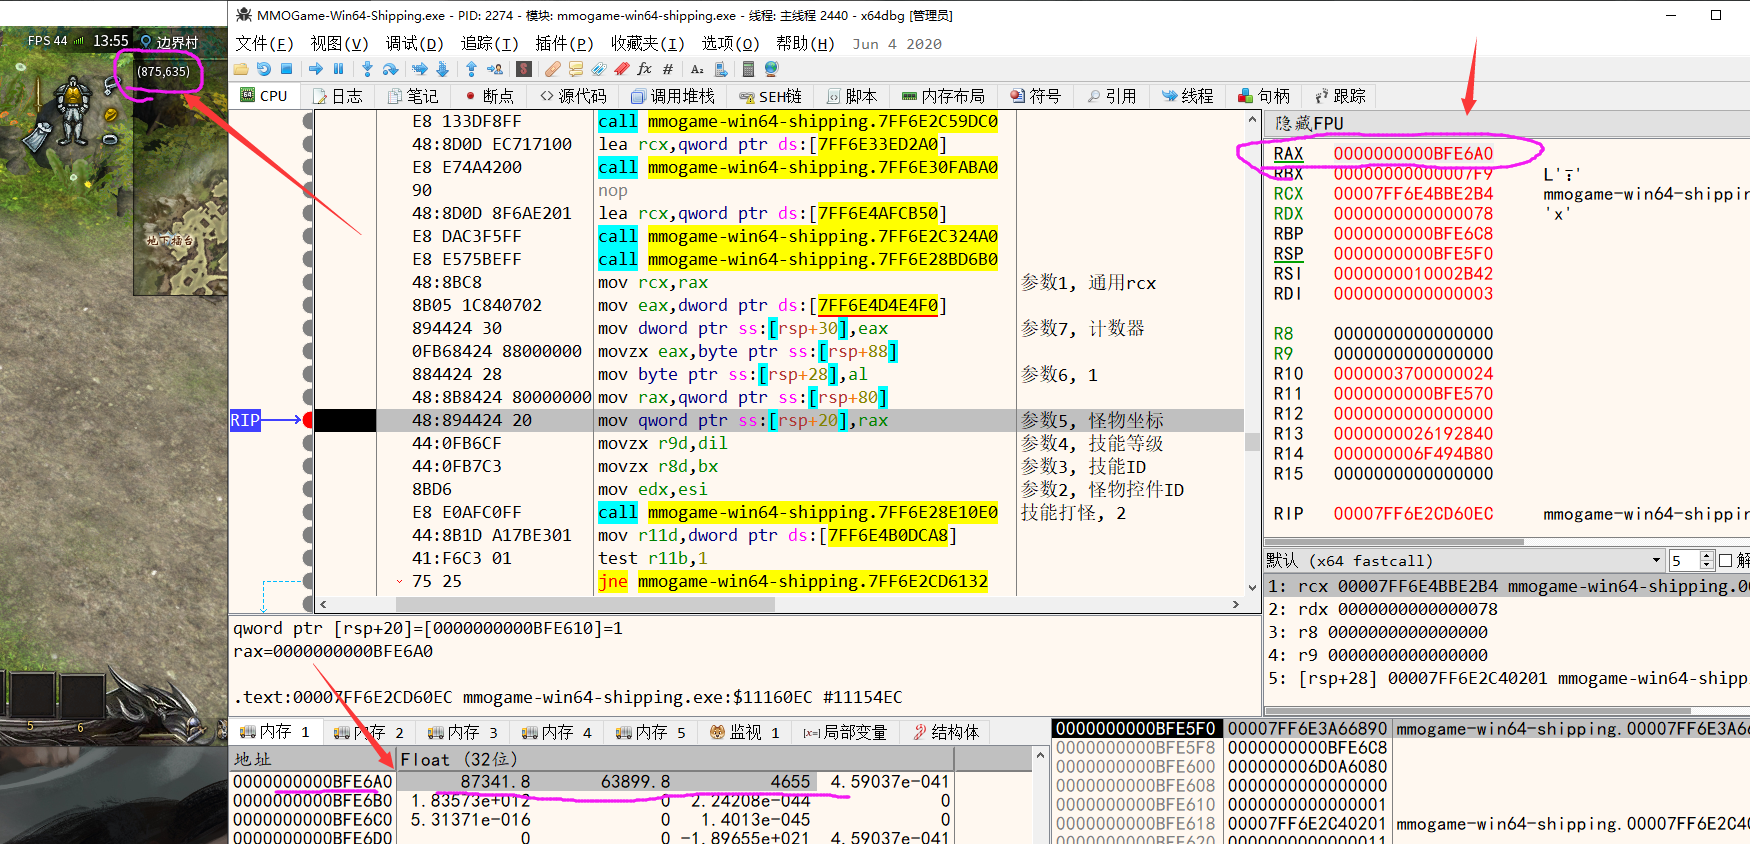
Task: Click disassembly horizontal scrollbar left arrow
Action: pos(323,604)
